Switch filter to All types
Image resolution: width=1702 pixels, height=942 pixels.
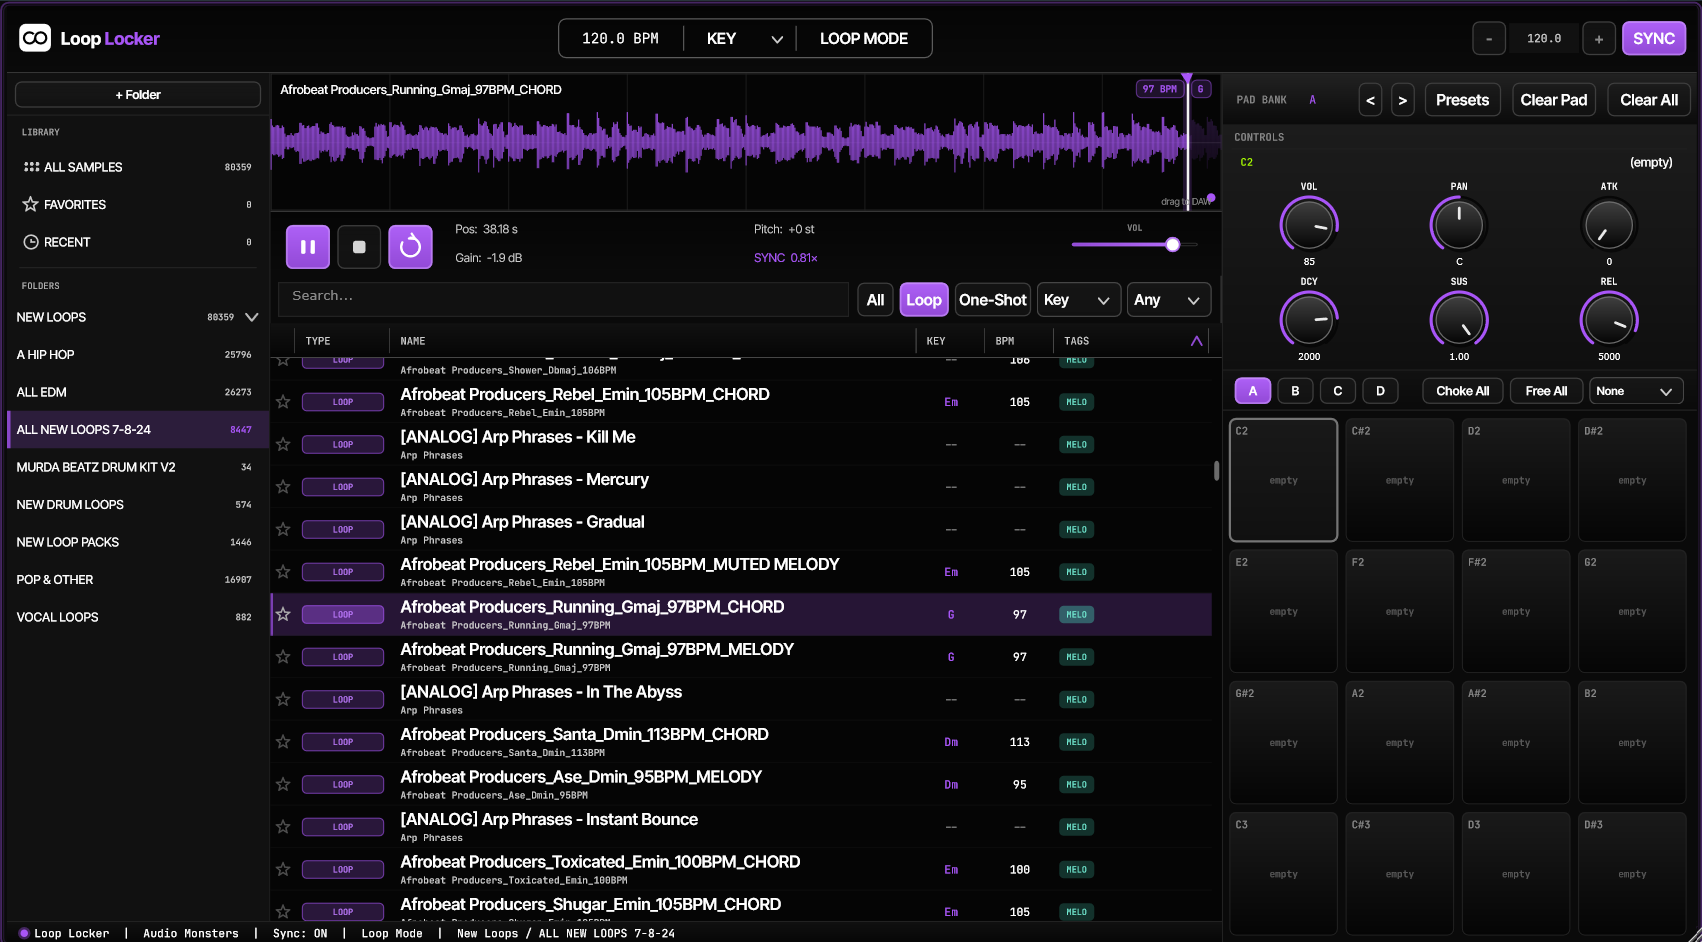[x=875, y=300]
